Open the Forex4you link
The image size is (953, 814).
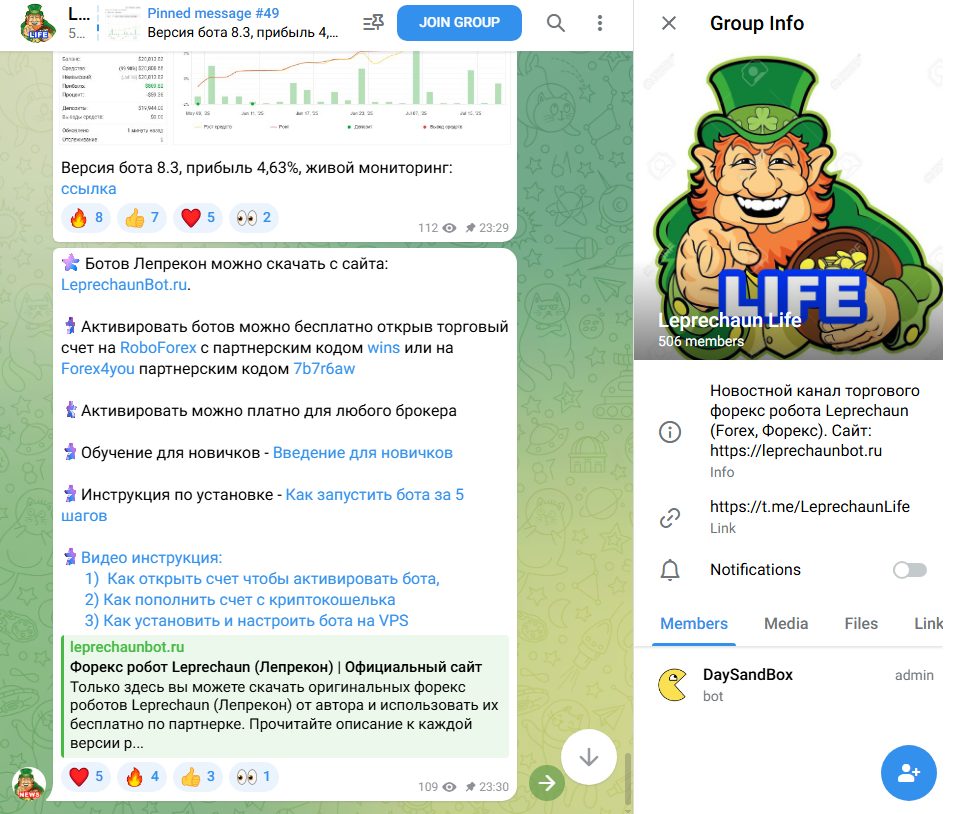(x=97, y=369)
